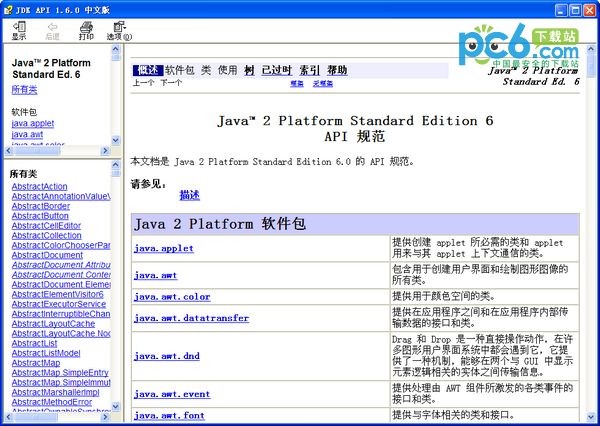
Task: Click the 所有类 link in the packages pane
Action: coord(25,90)
